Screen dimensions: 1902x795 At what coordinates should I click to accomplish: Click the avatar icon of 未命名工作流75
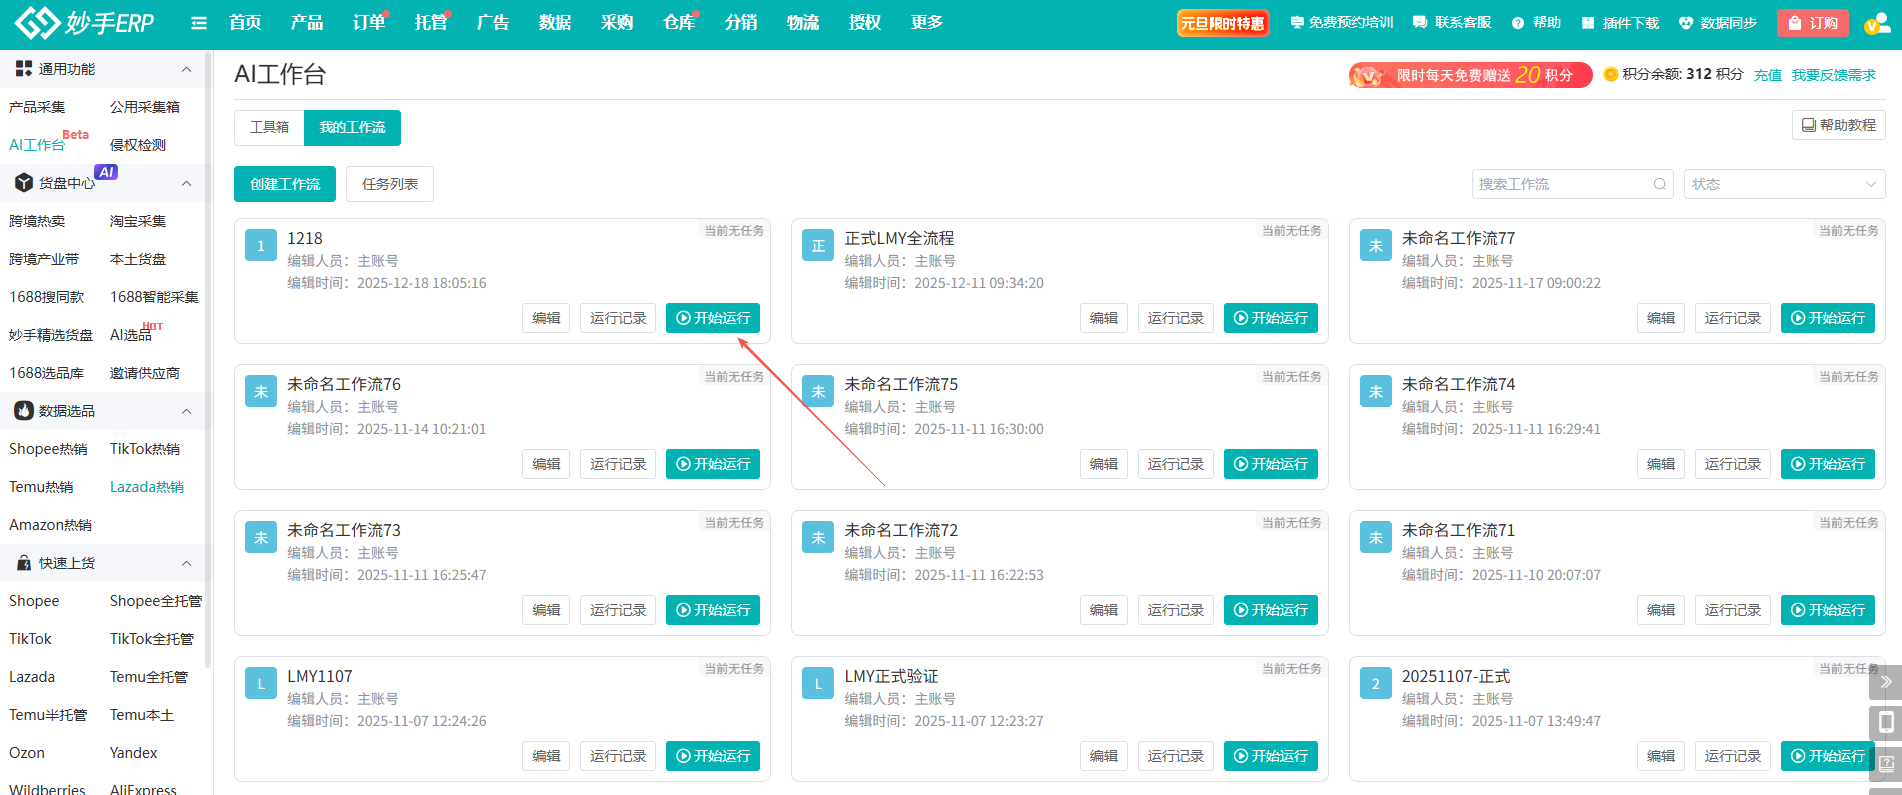[818, 391]
